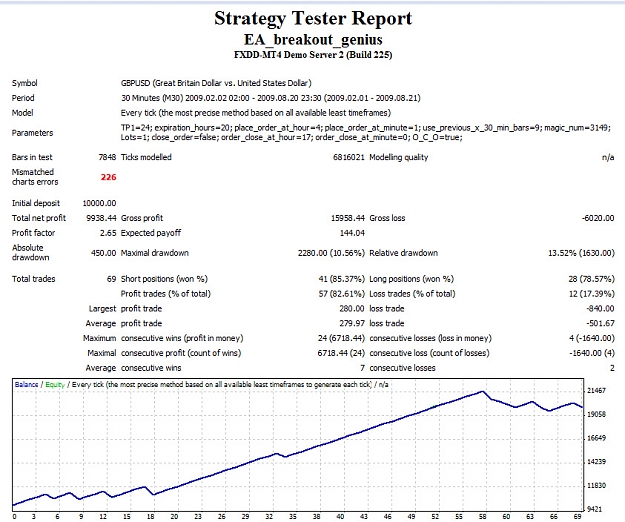
Task: Click the Every tick model description
Action: 256,113
